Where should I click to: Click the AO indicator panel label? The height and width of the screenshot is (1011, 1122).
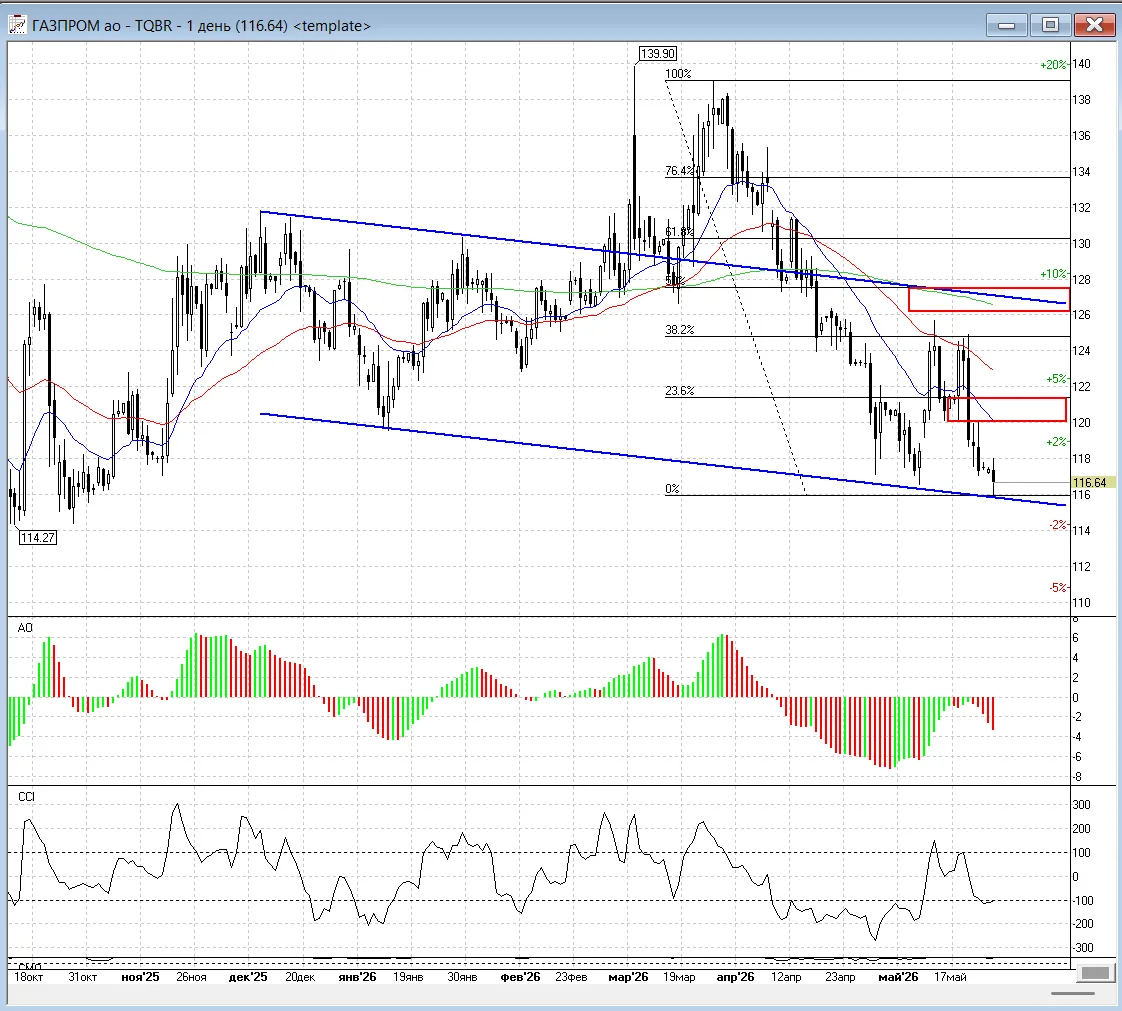pos(25,627)
